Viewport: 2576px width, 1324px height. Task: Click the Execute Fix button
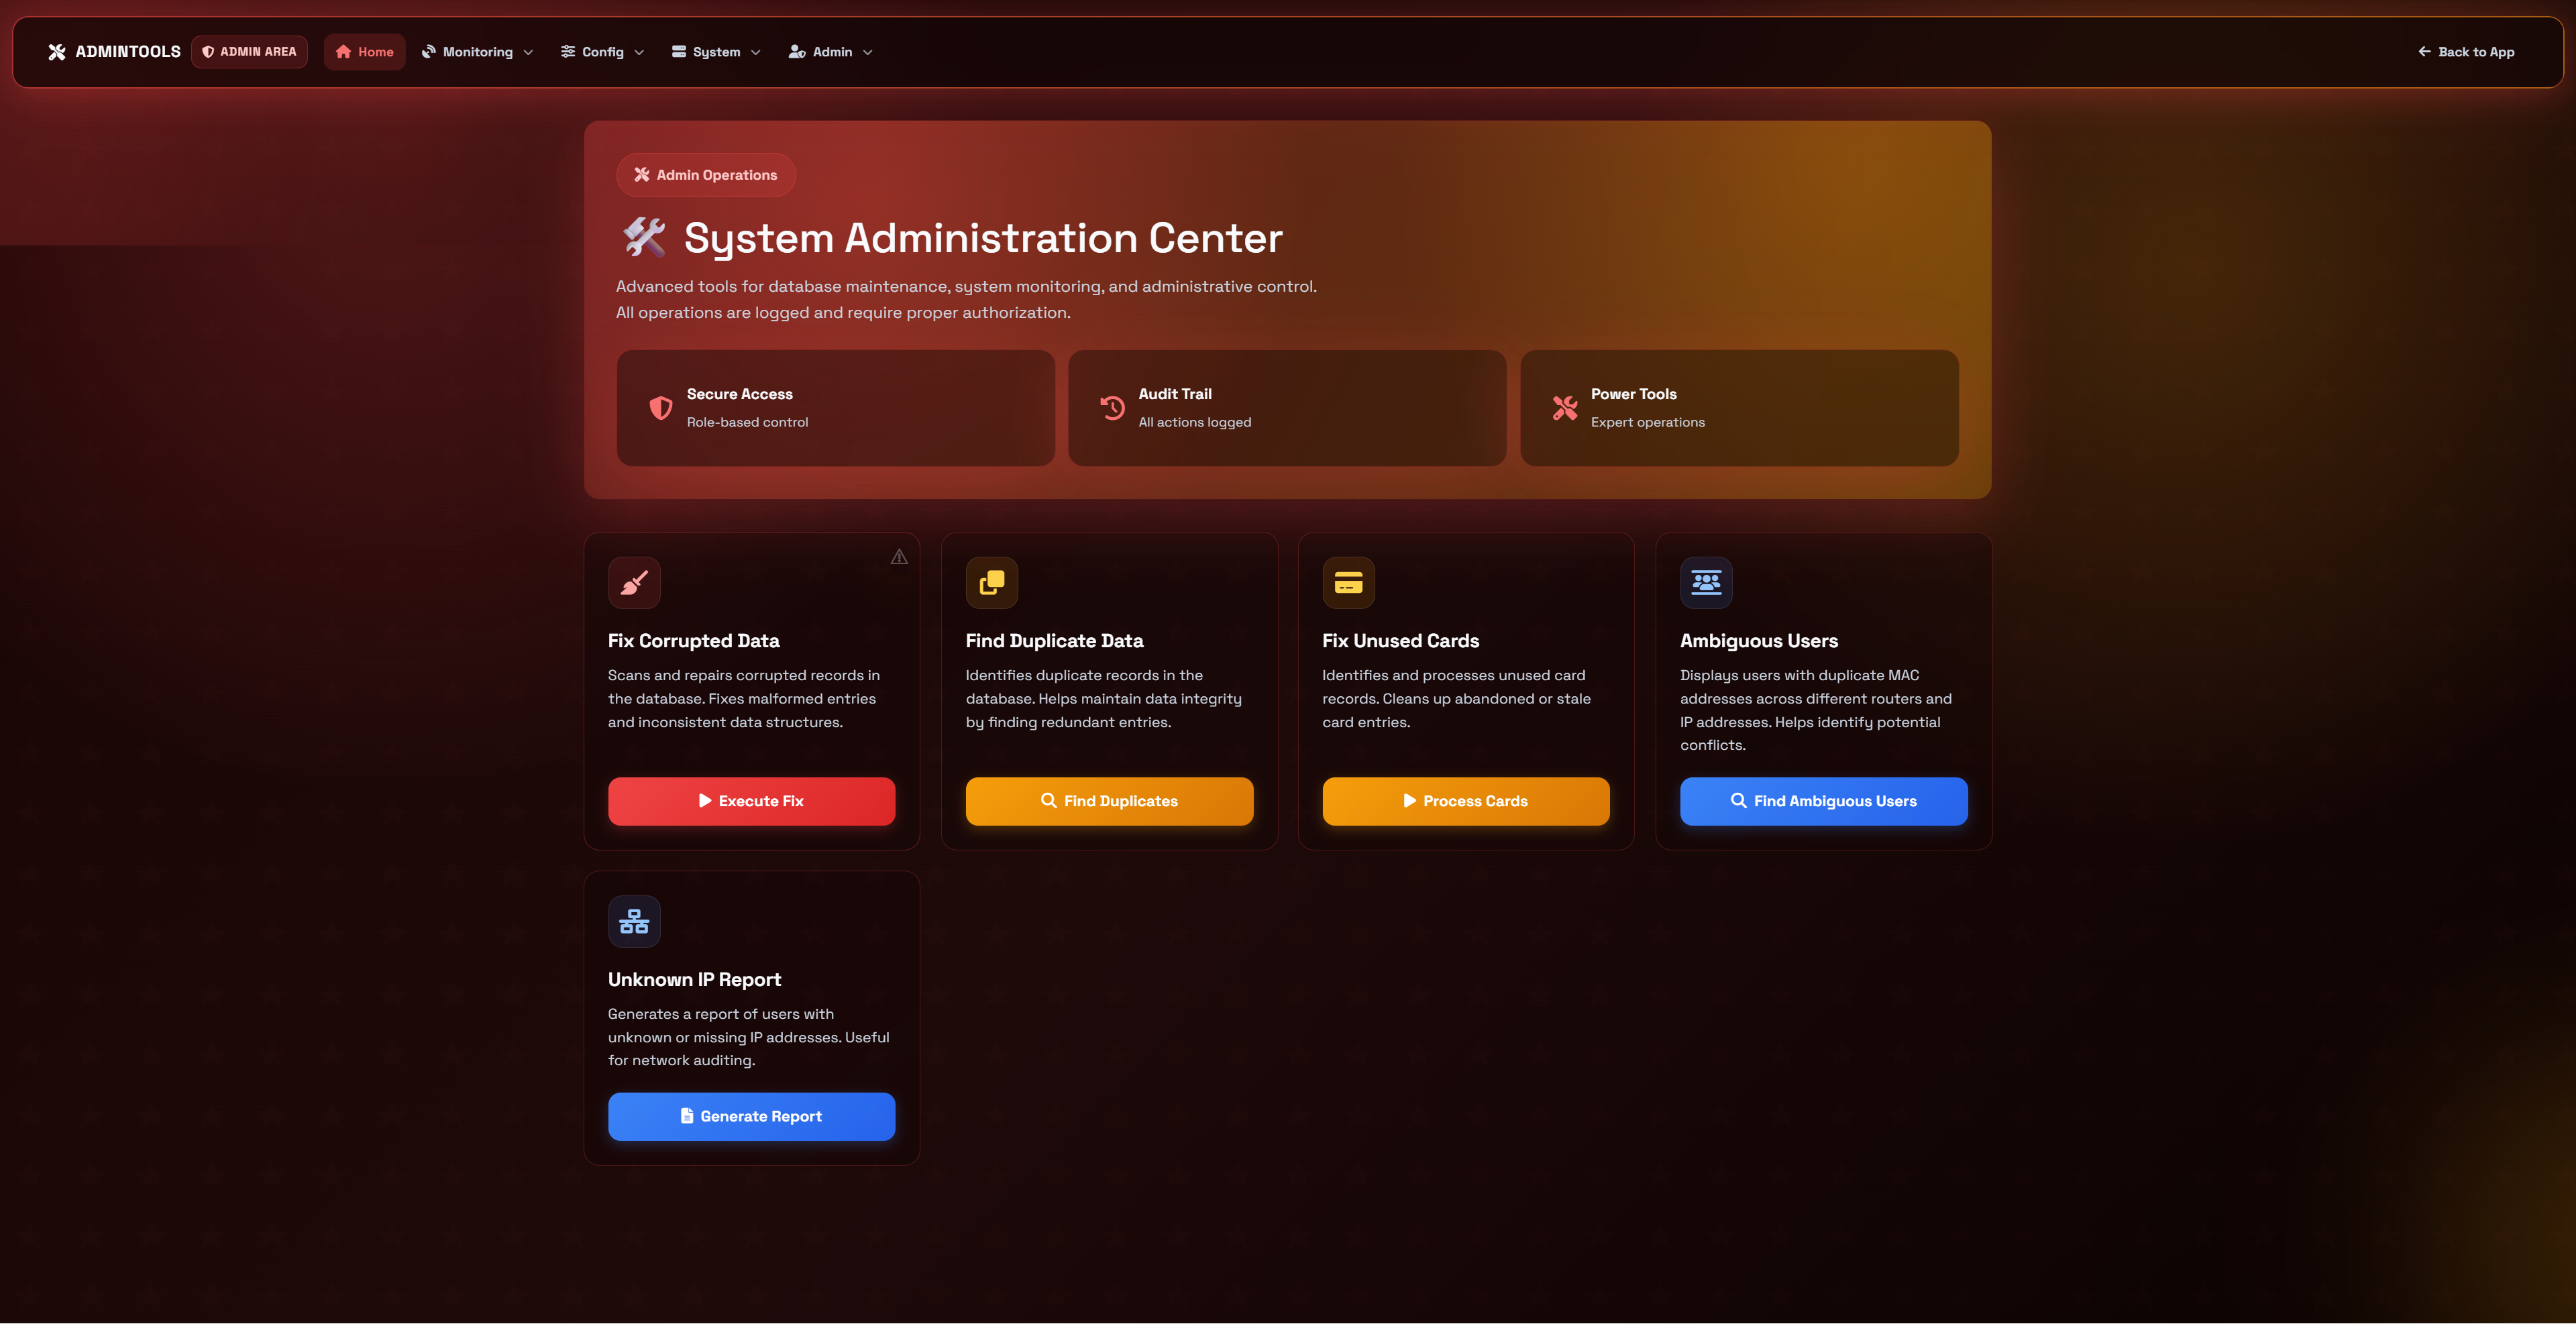[751, 801]
